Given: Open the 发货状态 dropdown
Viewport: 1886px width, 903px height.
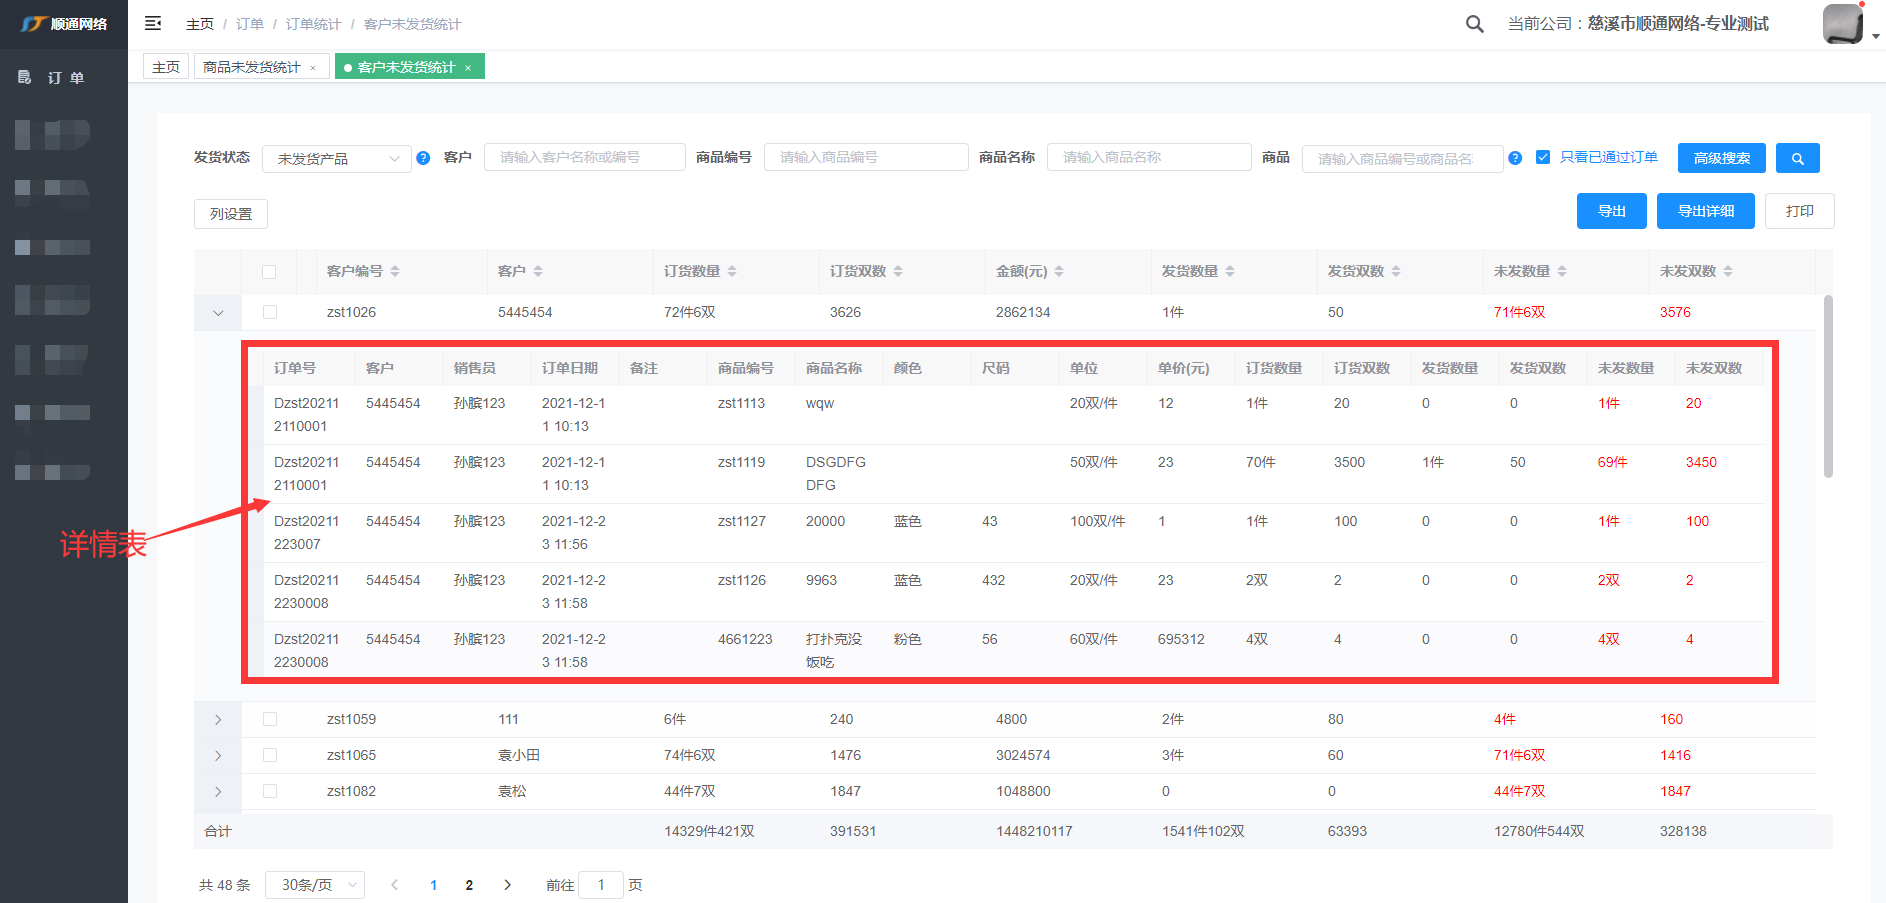Looking at the screenshot, I should [336, 159].
